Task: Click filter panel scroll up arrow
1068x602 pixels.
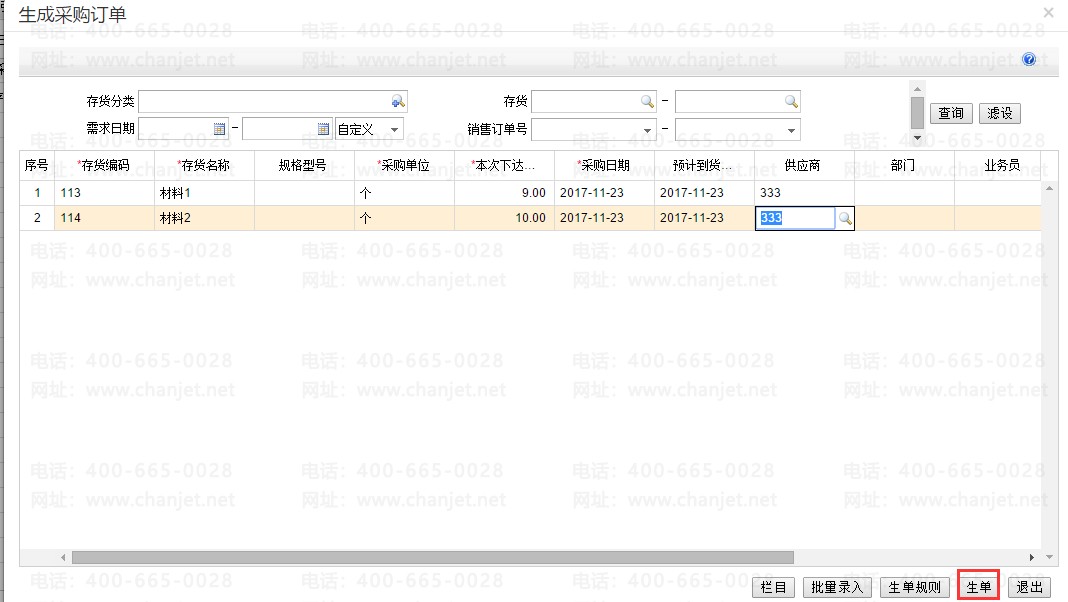Action: click(917, 89)
